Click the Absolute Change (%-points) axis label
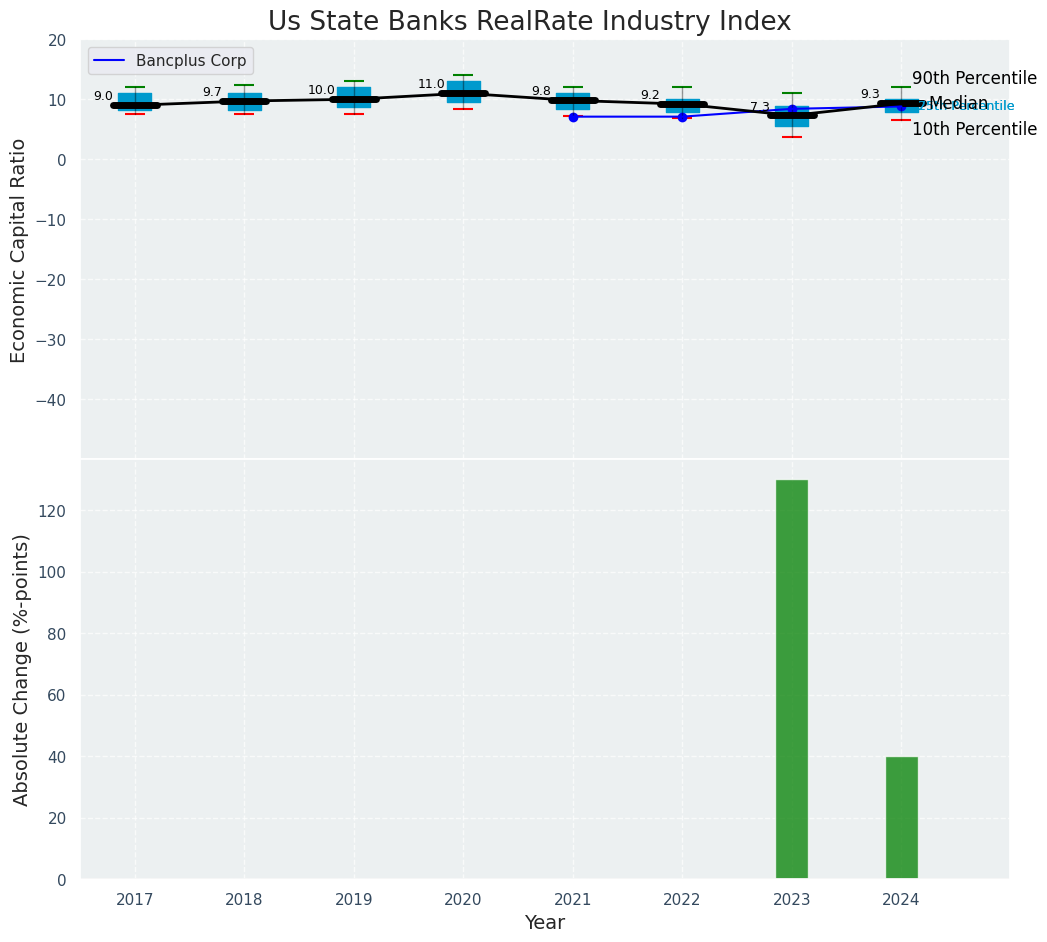The height and width of the screenshot is (942, 1047). tap(21, 669)
